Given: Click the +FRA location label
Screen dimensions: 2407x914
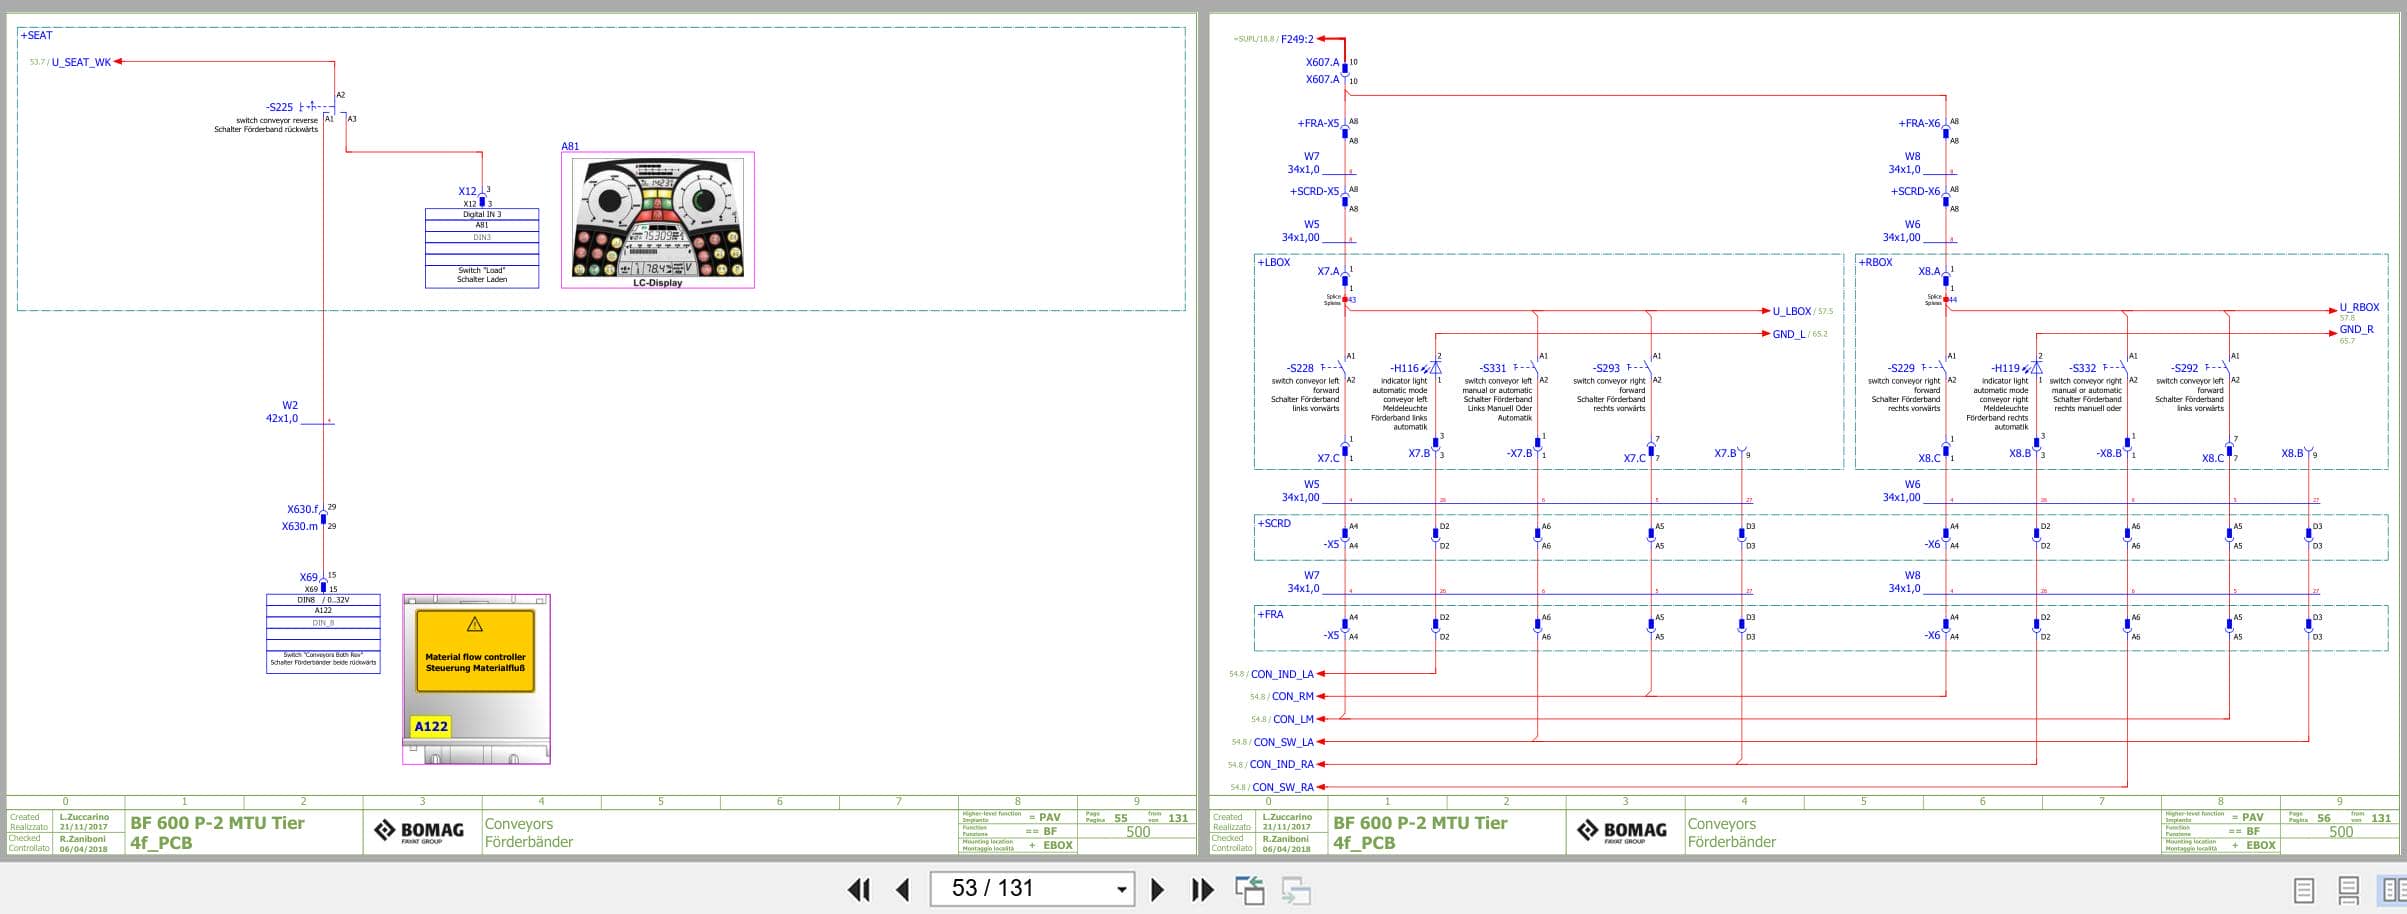Looking at the screenshot, I should pos(1270,615).
